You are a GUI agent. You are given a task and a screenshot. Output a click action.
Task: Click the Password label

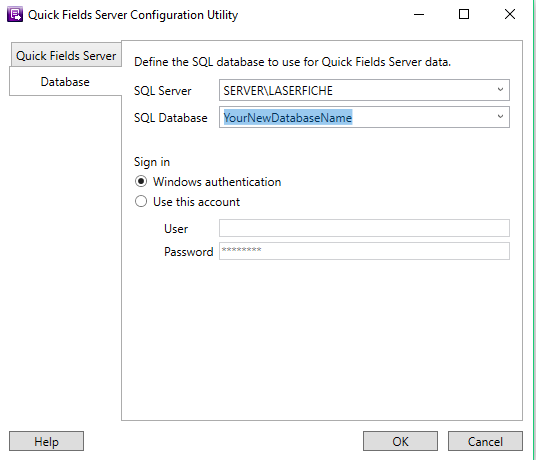(188, 252)
